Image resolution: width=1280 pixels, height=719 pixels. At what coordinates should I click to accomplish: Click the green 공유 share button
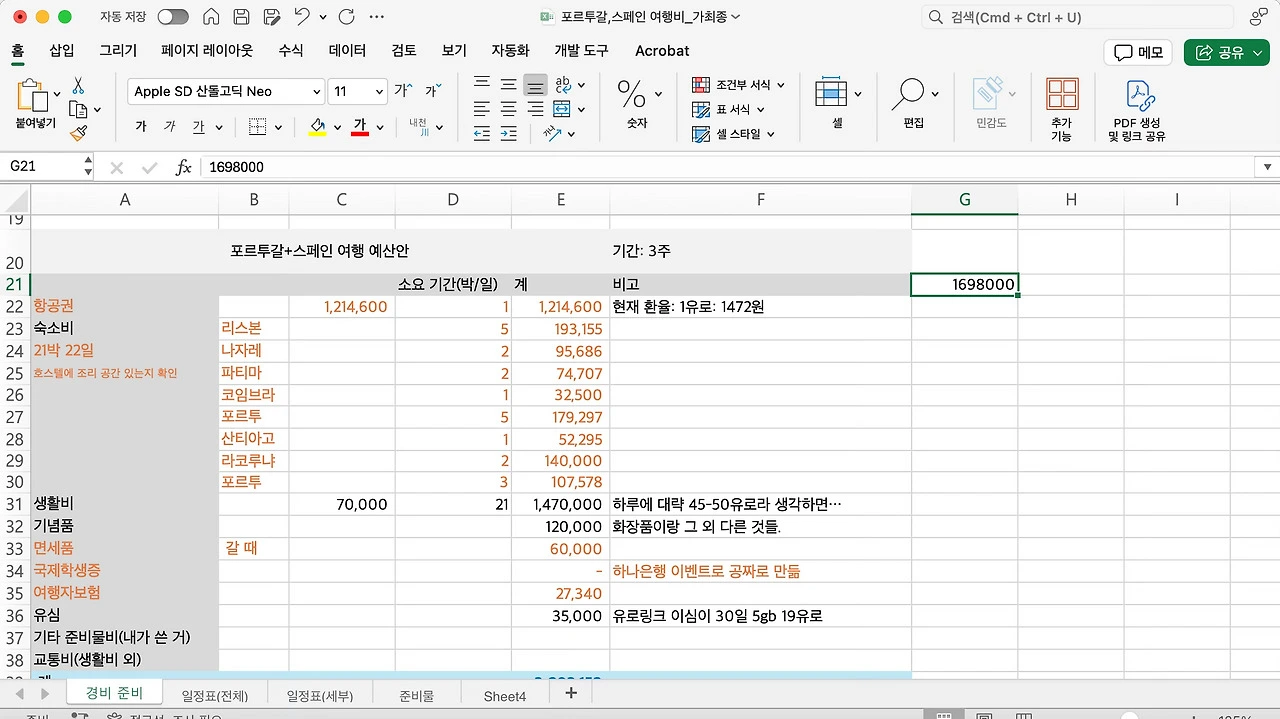tap(1227, 53)
